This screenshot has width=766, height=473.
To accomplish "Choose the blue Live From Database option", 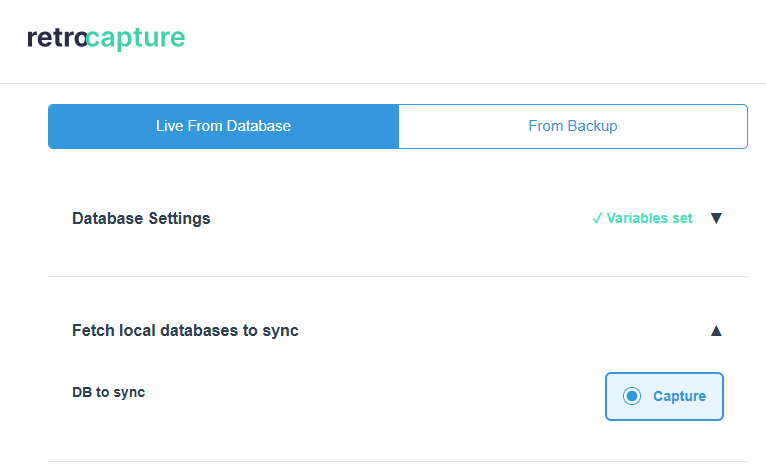I will click(223, 126).
